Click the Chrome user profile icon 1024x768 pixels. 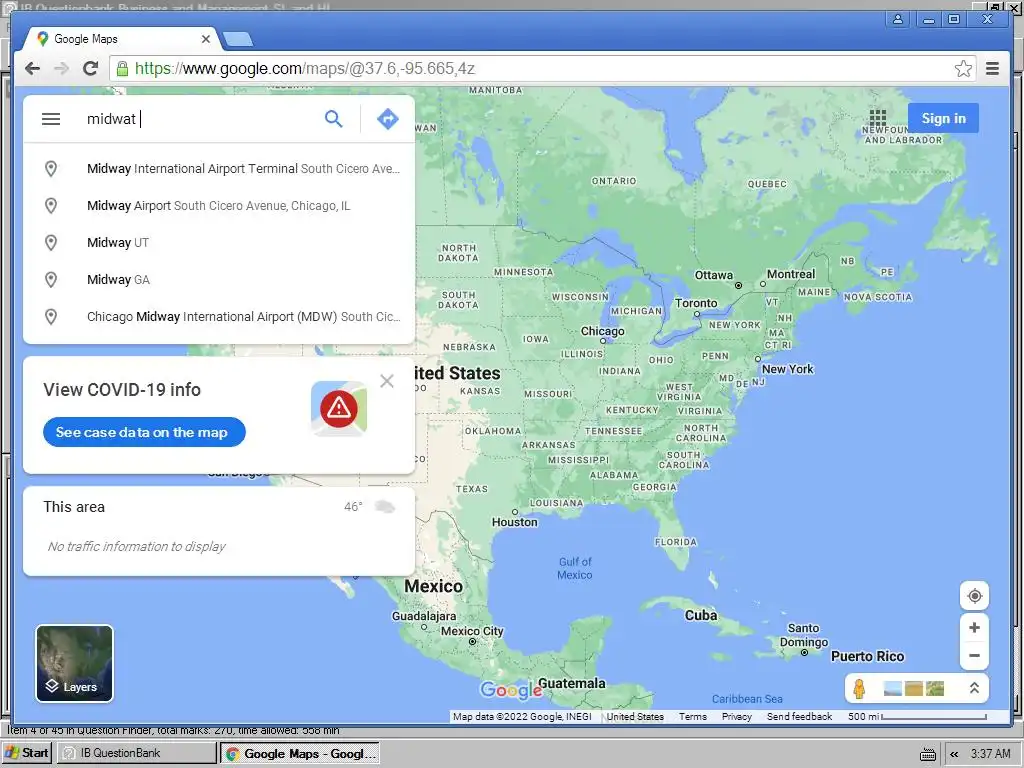[x=898, y=19]
